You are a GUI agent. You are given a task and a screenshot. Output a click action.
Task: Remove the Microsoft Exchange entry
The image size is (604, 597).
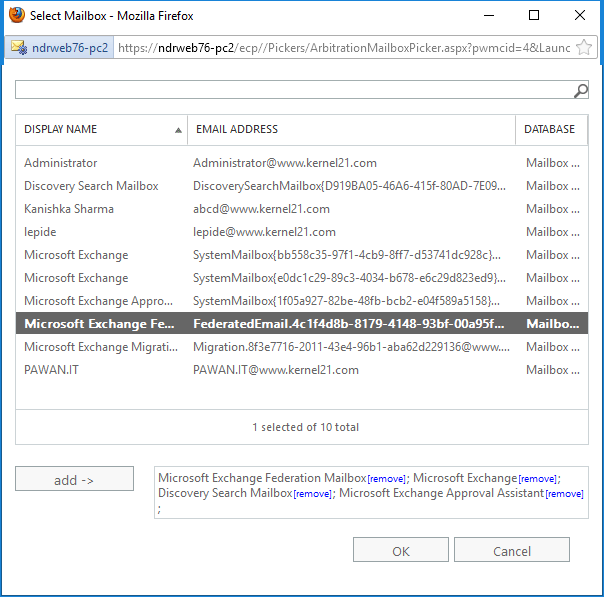[x=537, y=479]
